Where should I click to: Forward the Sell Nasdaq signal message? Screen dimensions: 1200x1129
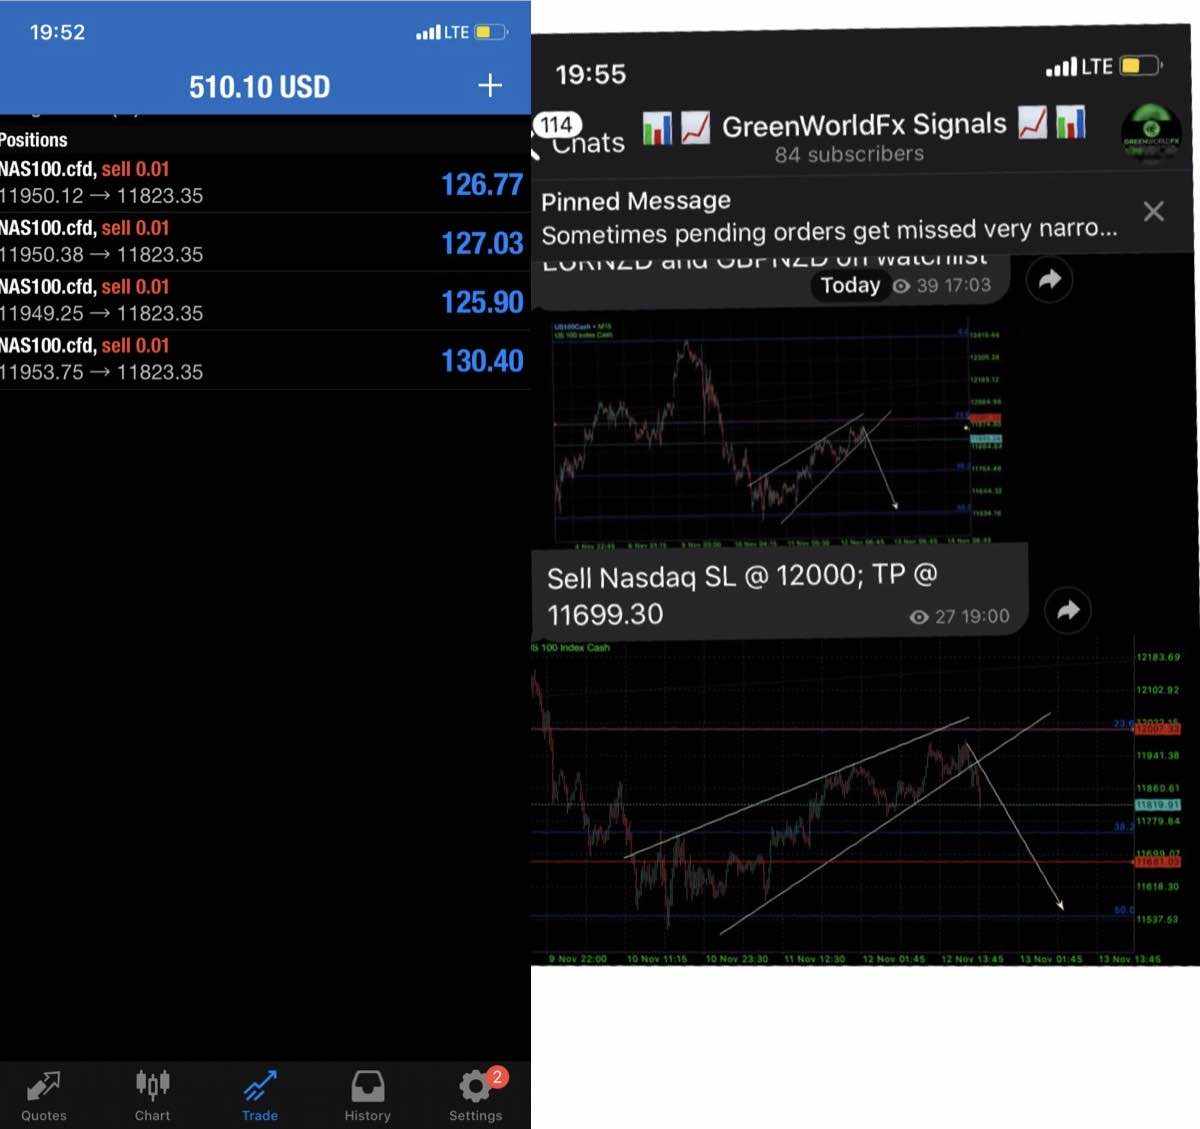click(1068, 609)
